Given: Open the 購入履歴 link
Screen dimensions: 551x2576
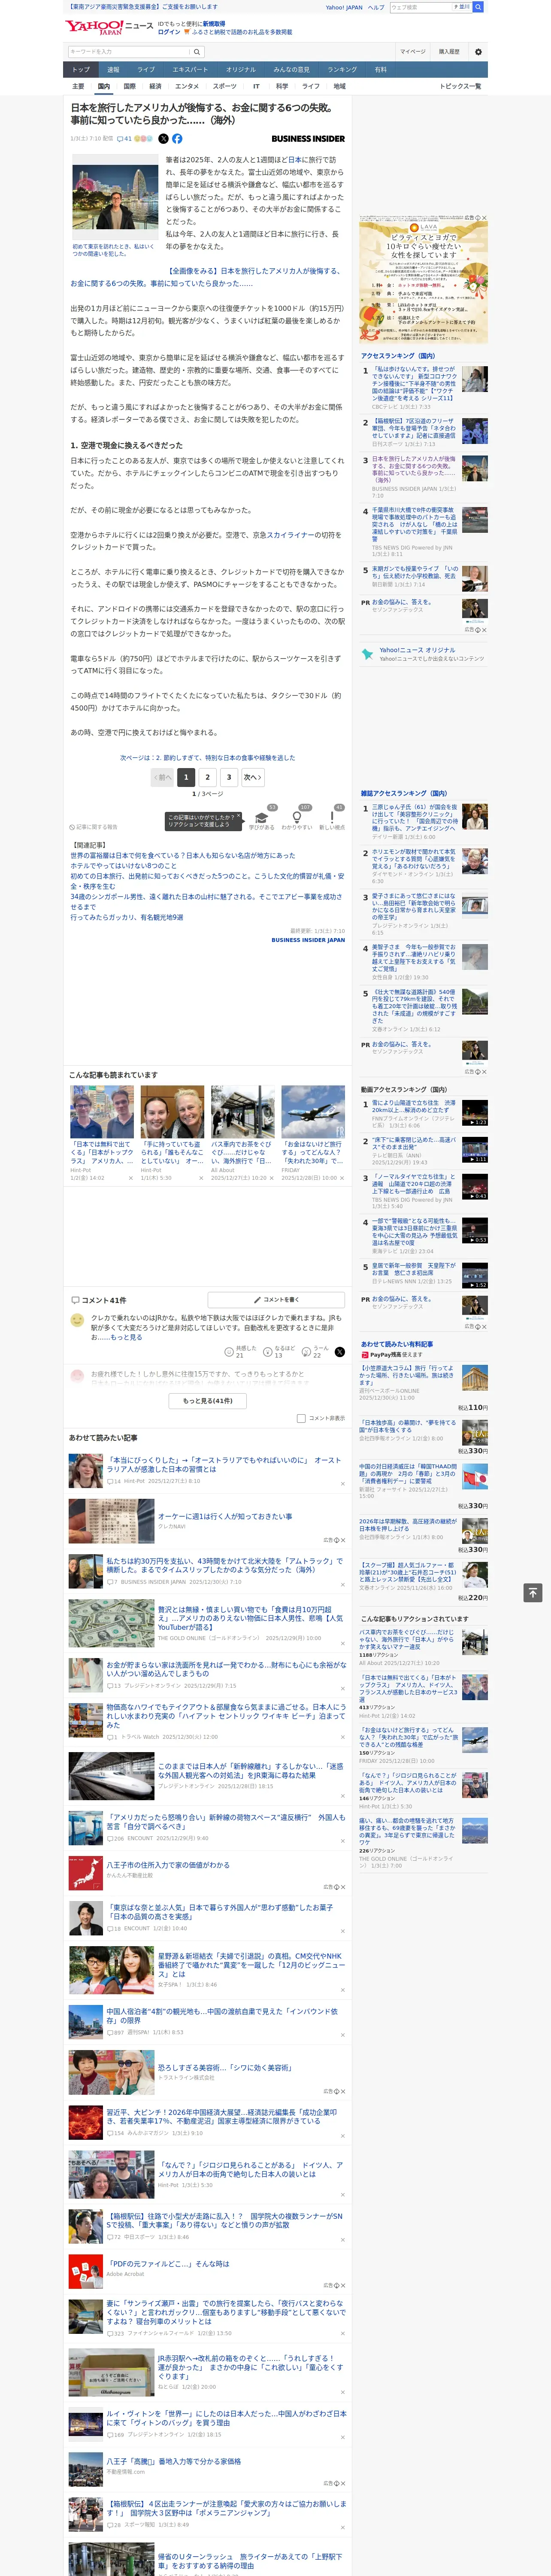Looking at the screenshot, I should click(x=449, y=52).
